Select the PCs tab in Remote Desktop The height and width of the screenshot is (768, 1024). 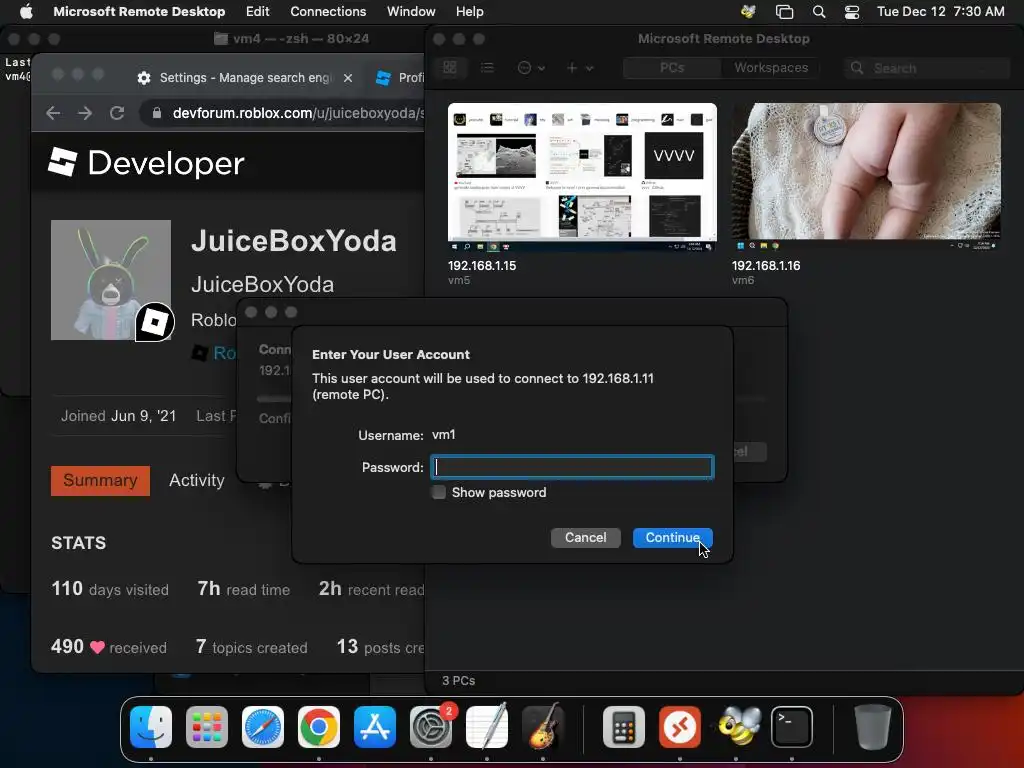pos(672,67)
